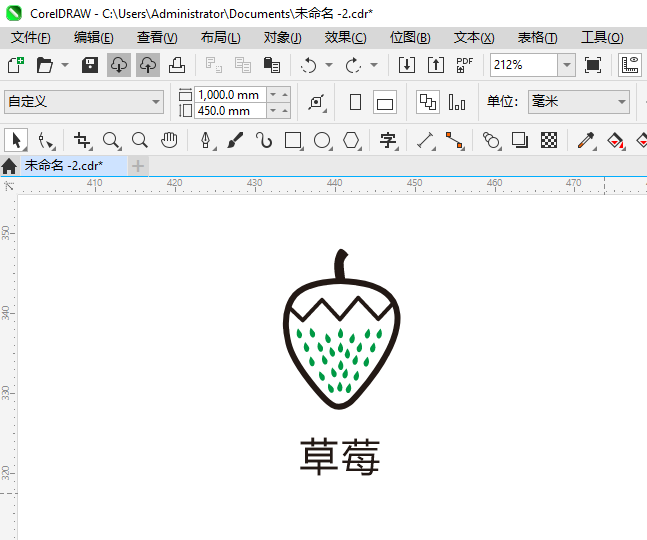Select the Polygon tool
Image resolution: width=647 pixels, height=540 pixels.
(351, 141)
